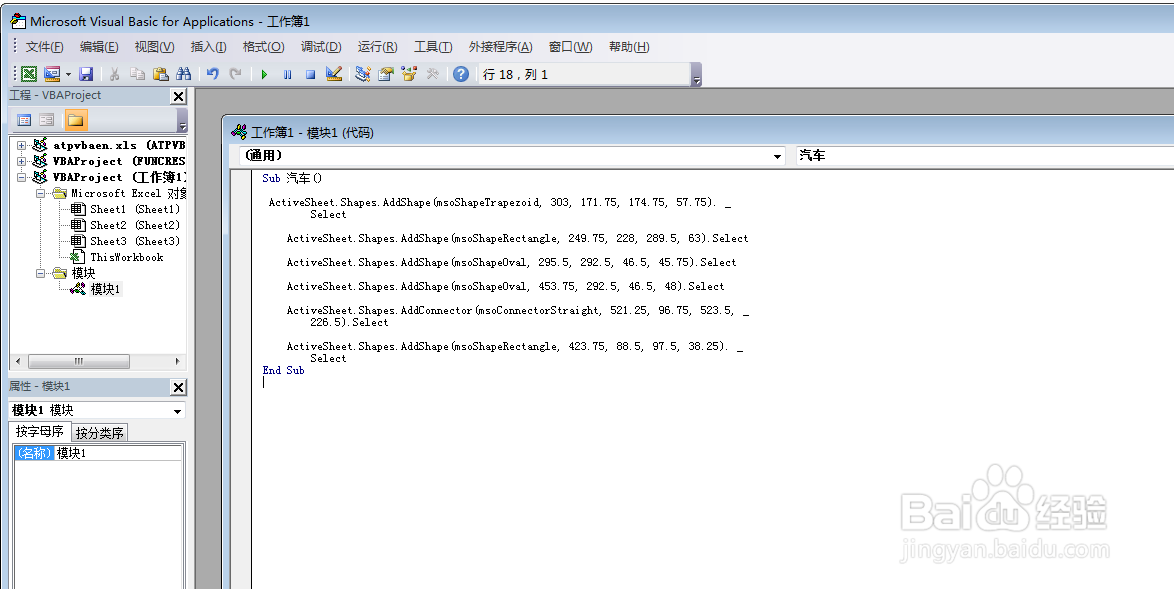The height and width of the screenshot is (589, 1174).
Task: Expand the atpvbaen.xls project node
Action: [x=21, y=145]
